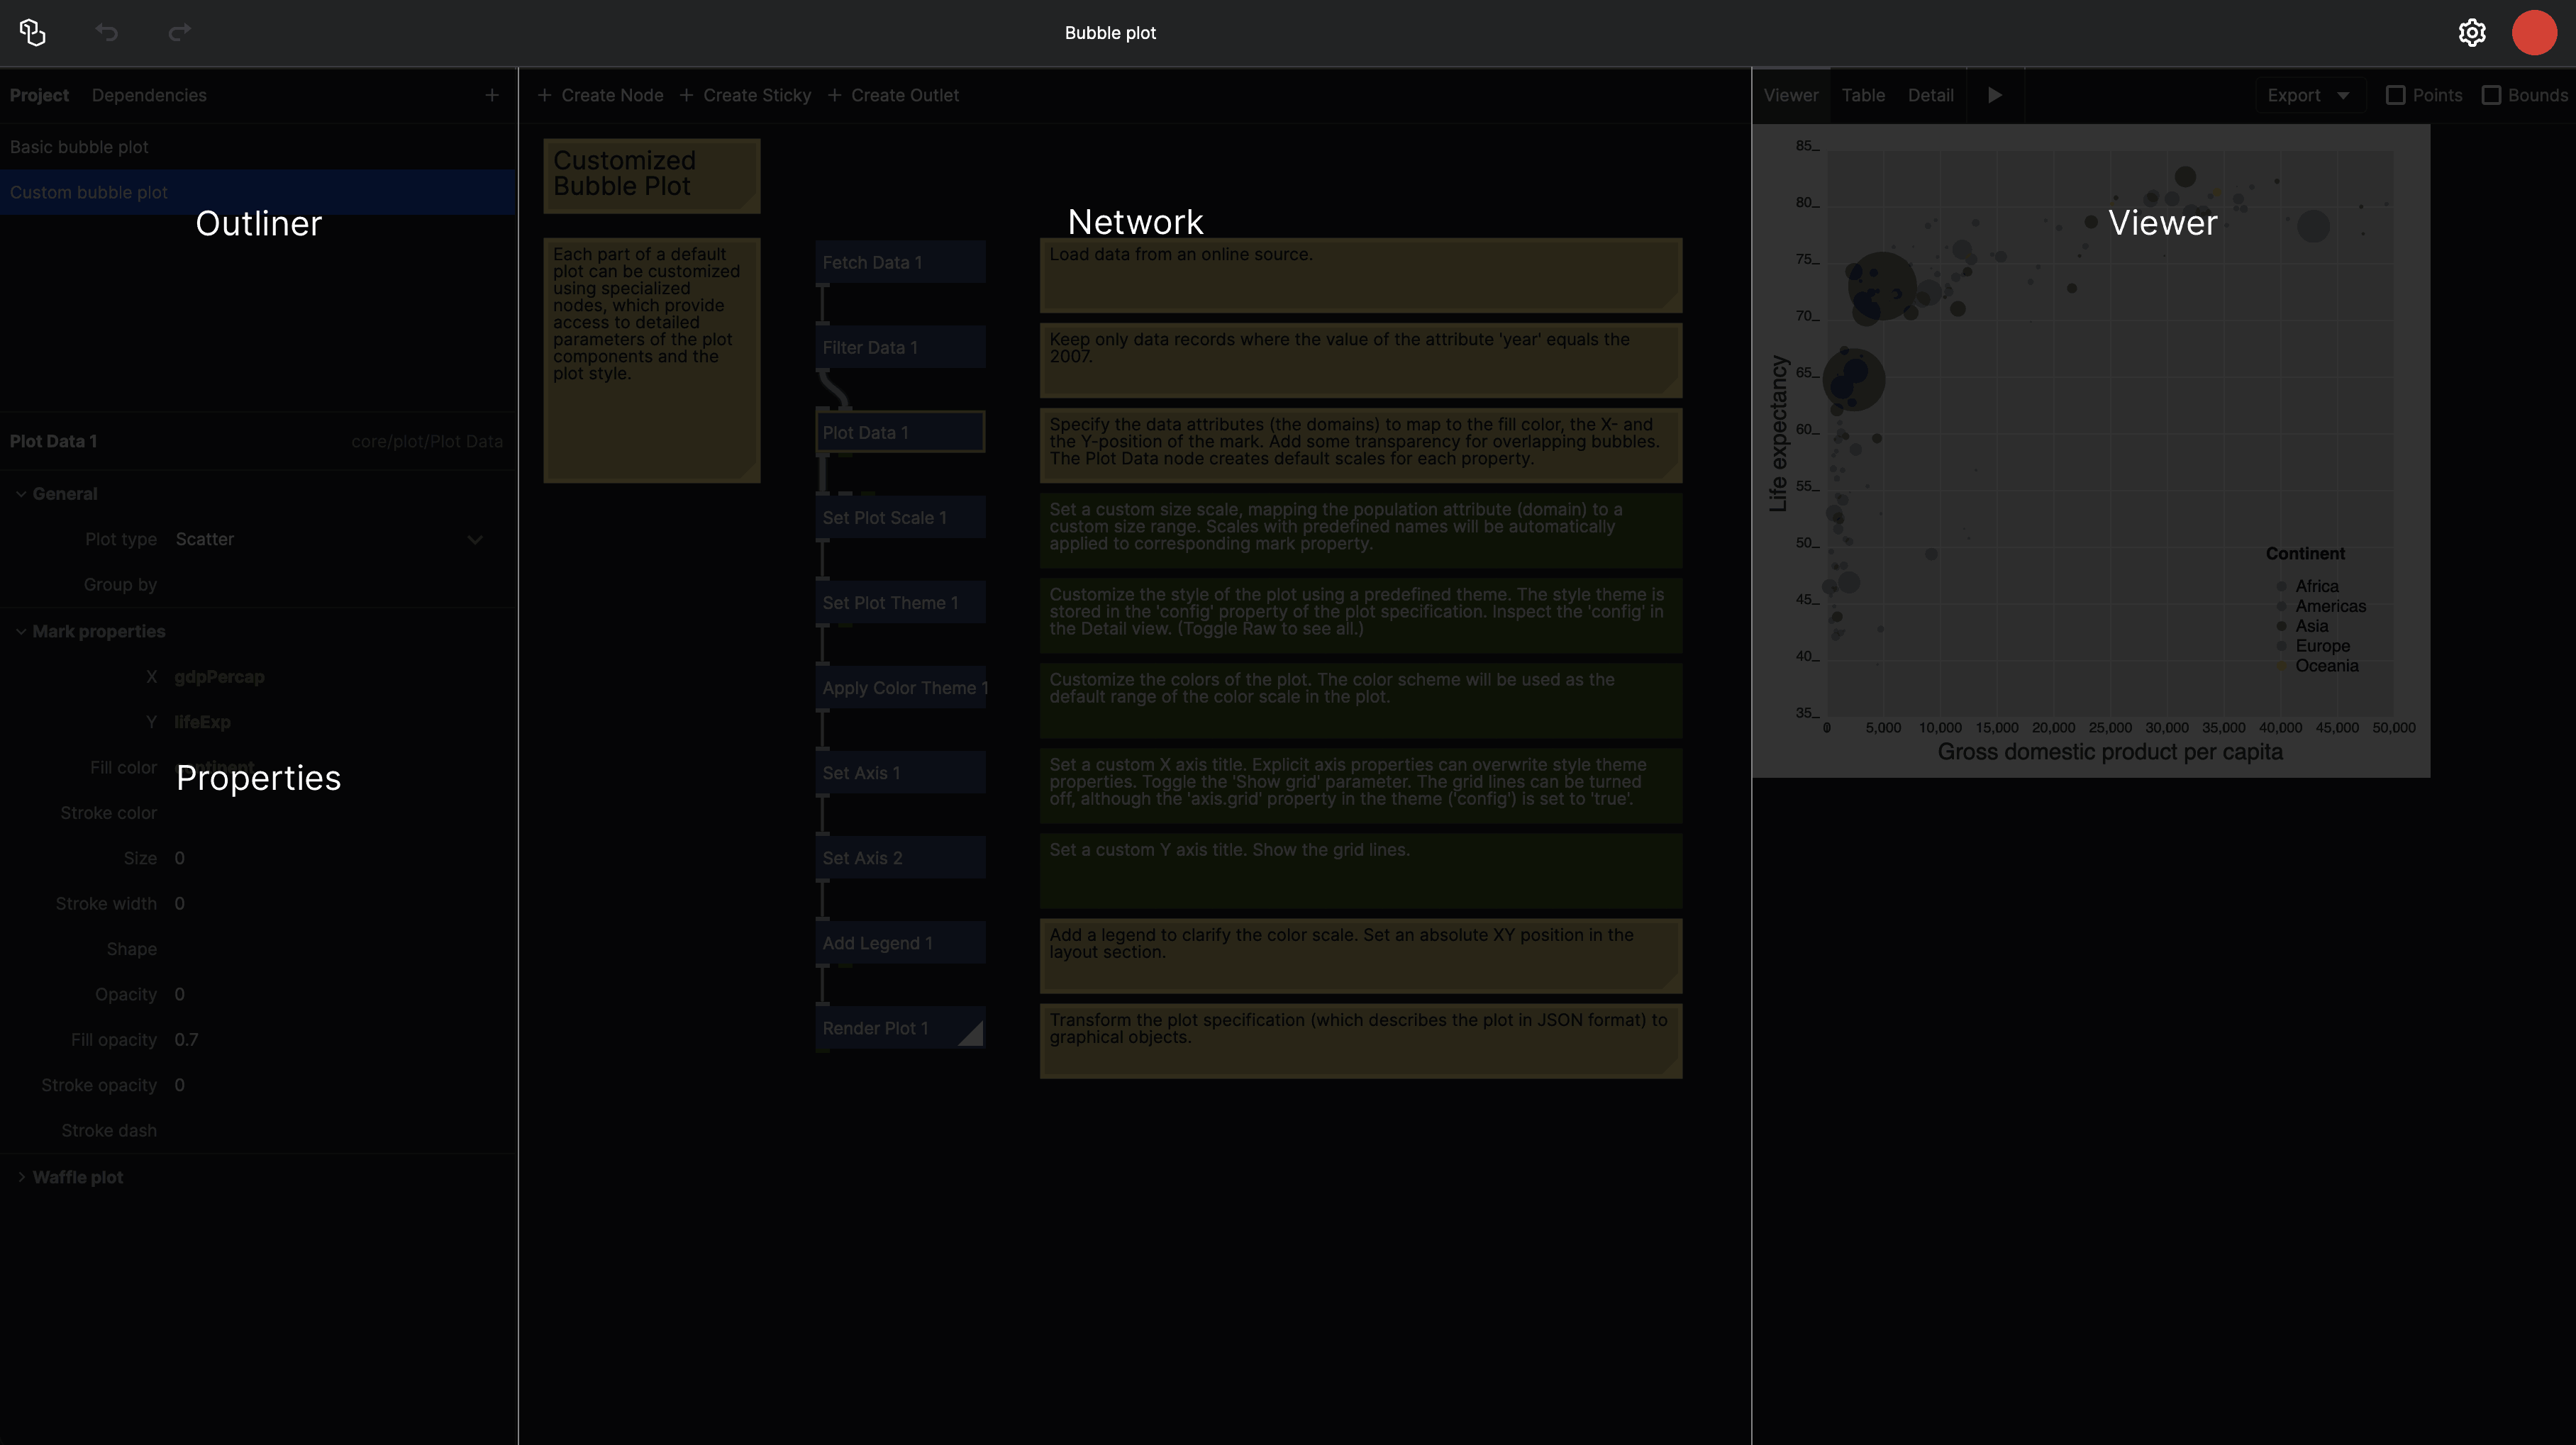Open the Export dropdown

coord(2309,95)
